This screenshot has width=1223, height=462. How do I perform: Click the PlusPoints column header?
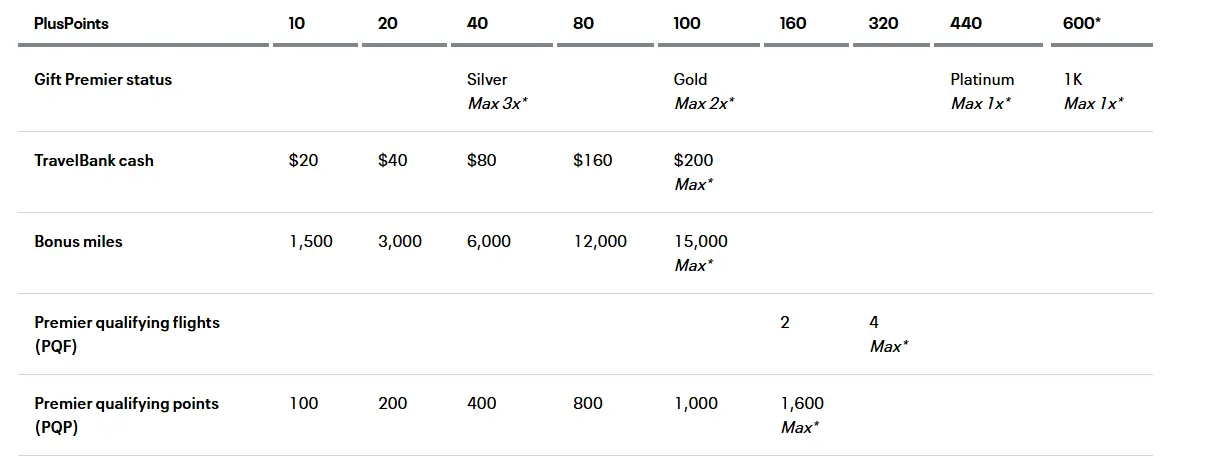point(71,23)
